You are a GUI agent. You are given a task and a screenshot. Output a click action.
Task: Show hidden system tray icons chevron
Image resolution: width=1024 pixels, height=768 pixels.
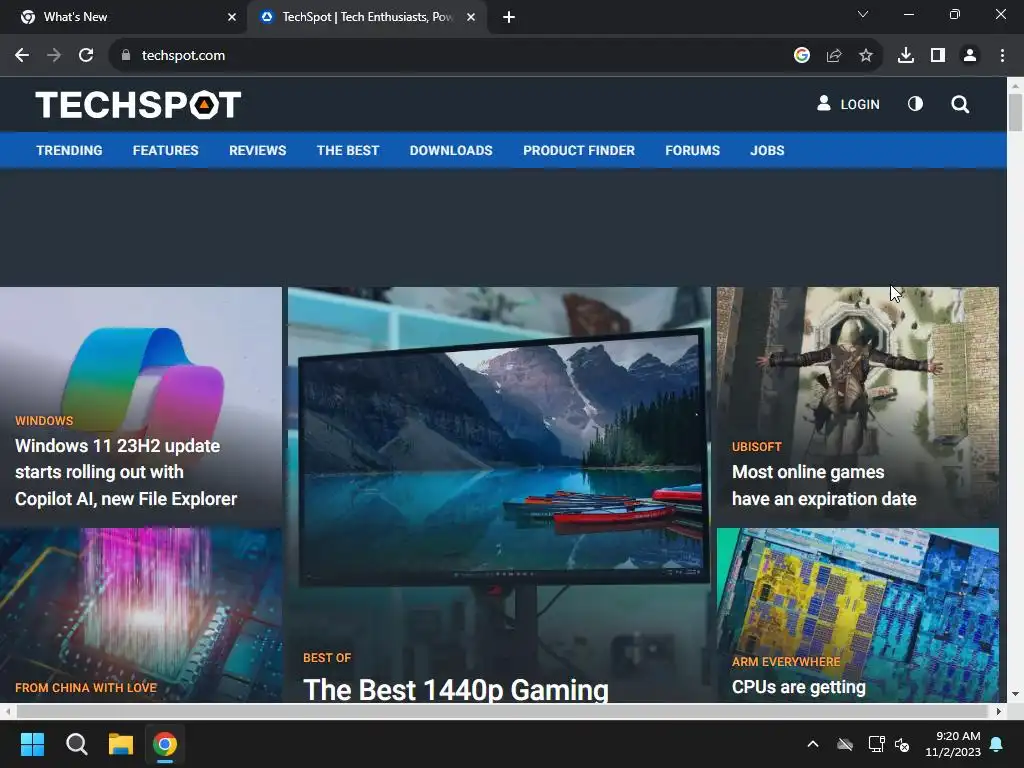coord(812,744)
